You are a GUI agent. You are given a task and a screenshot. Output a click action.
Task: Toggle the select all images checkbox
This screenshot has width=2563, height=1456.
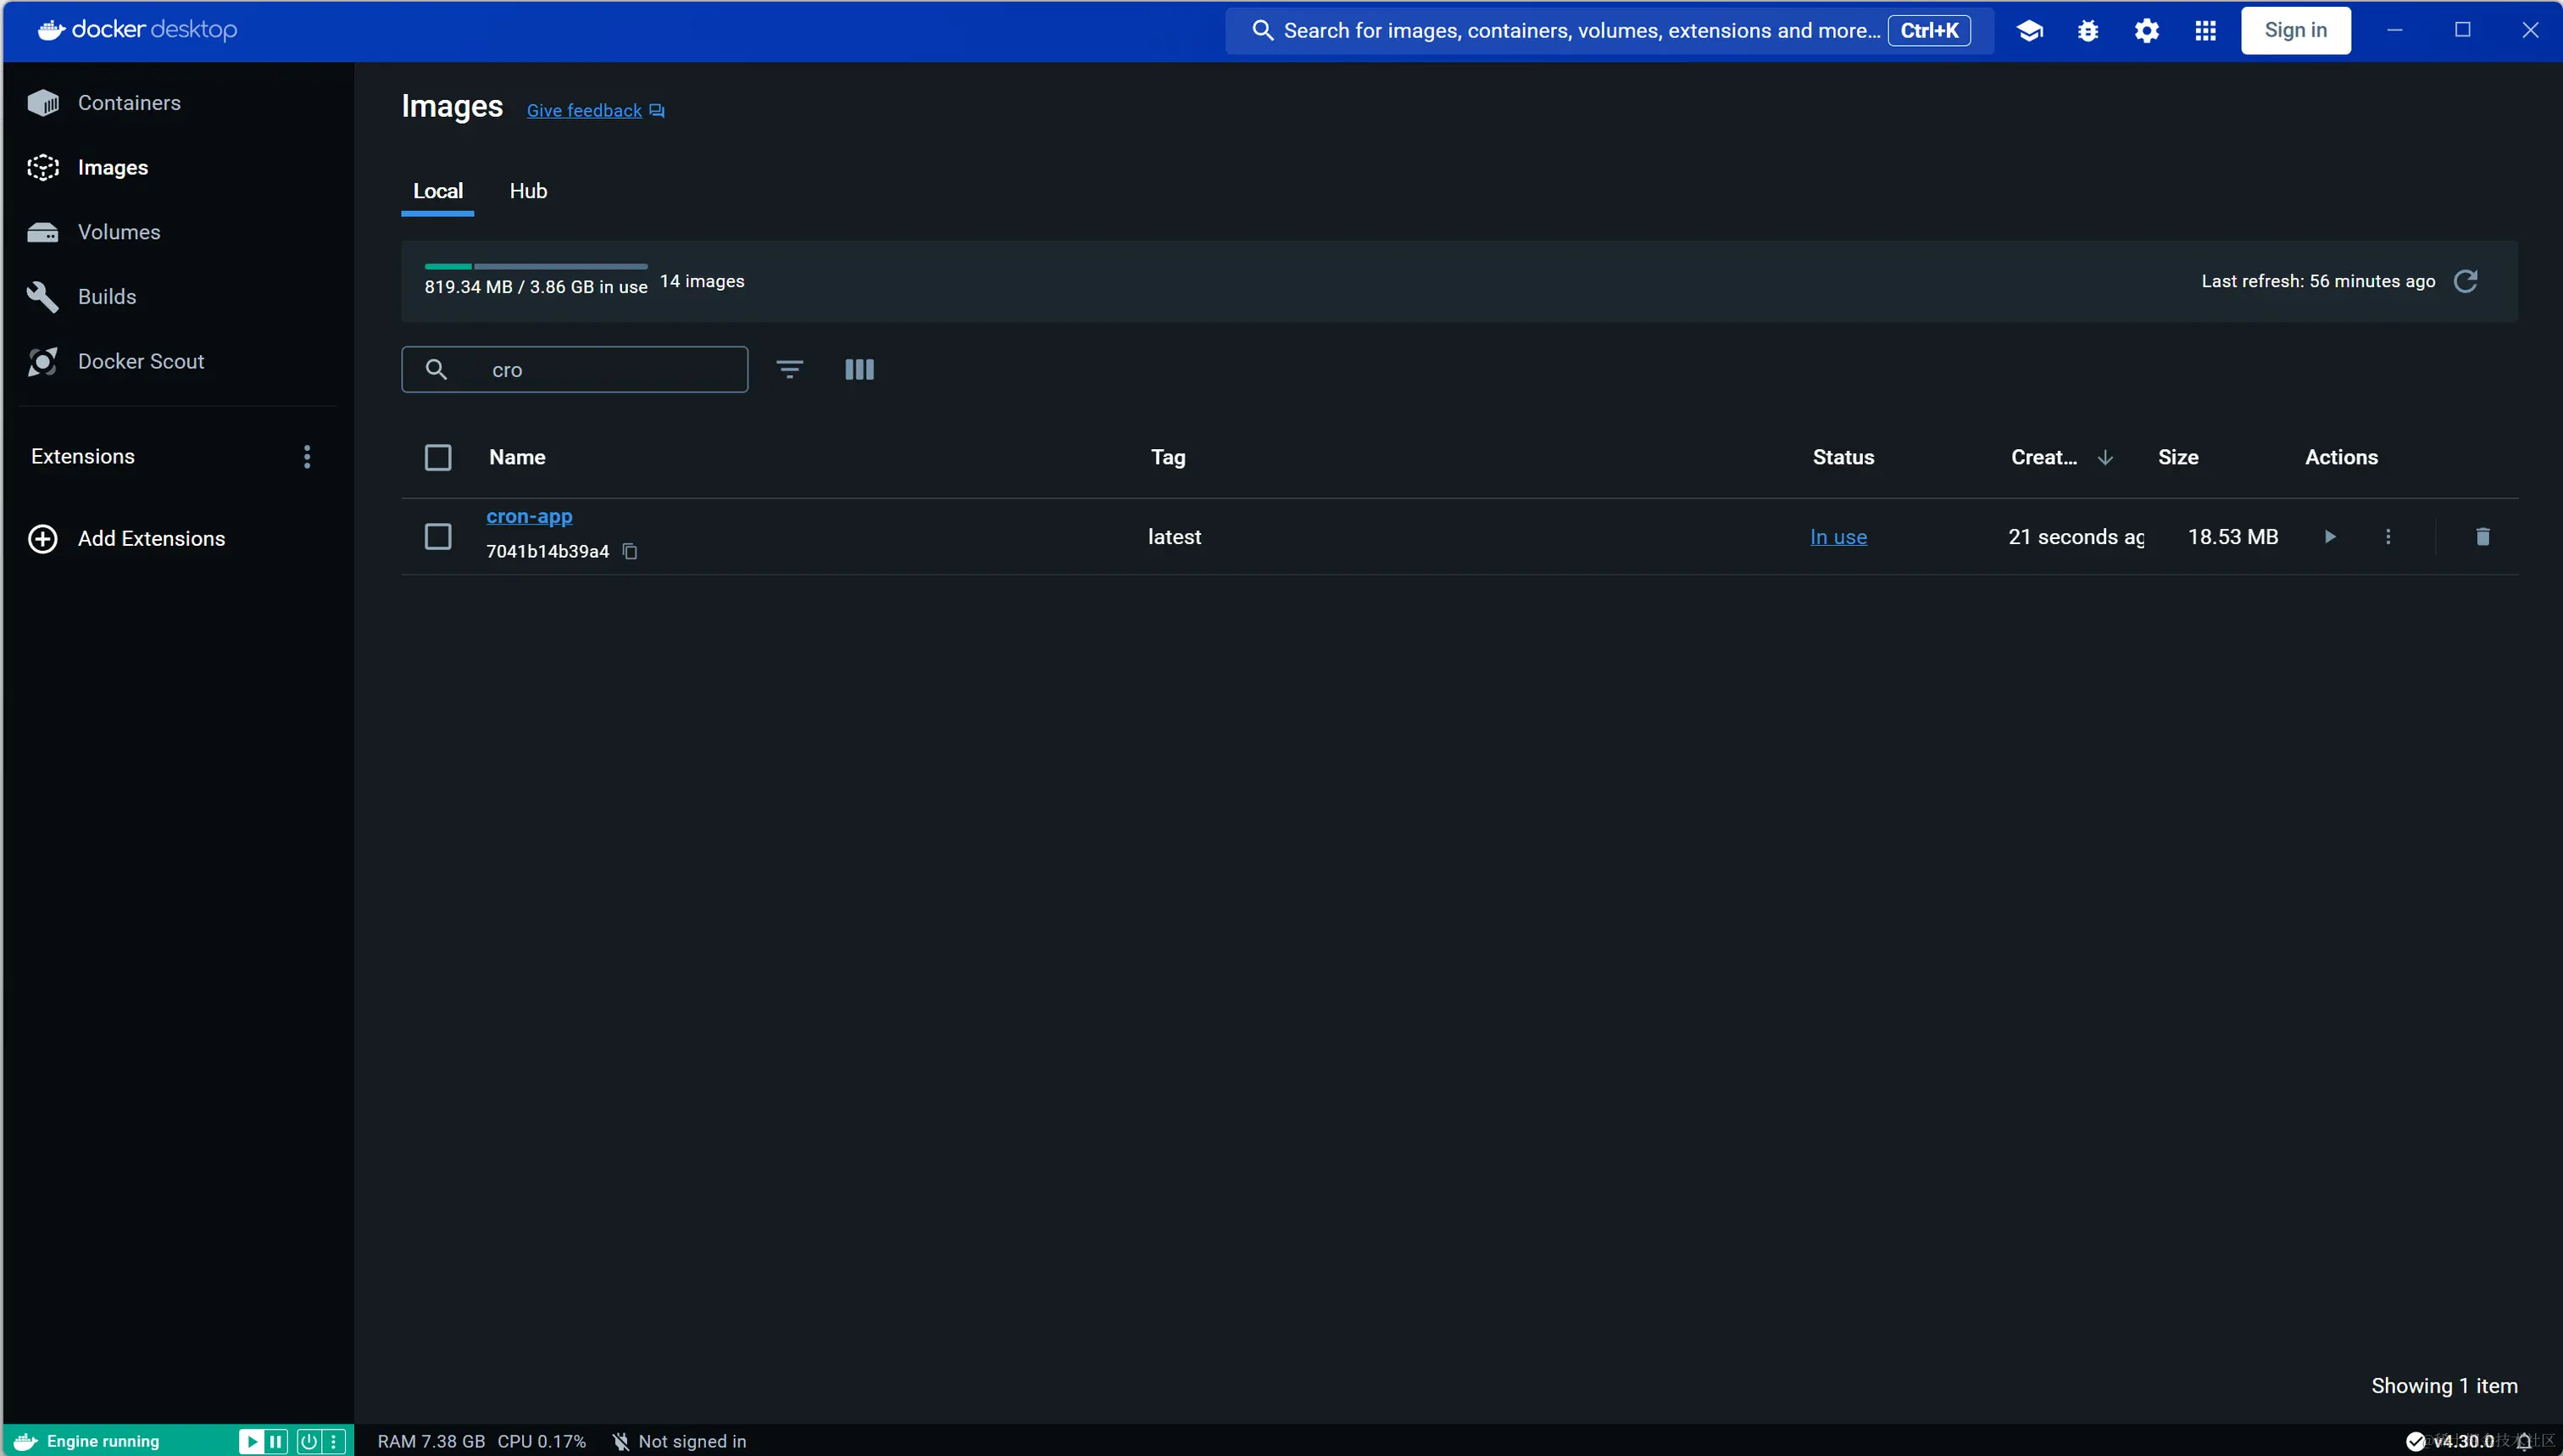point(438,457)
